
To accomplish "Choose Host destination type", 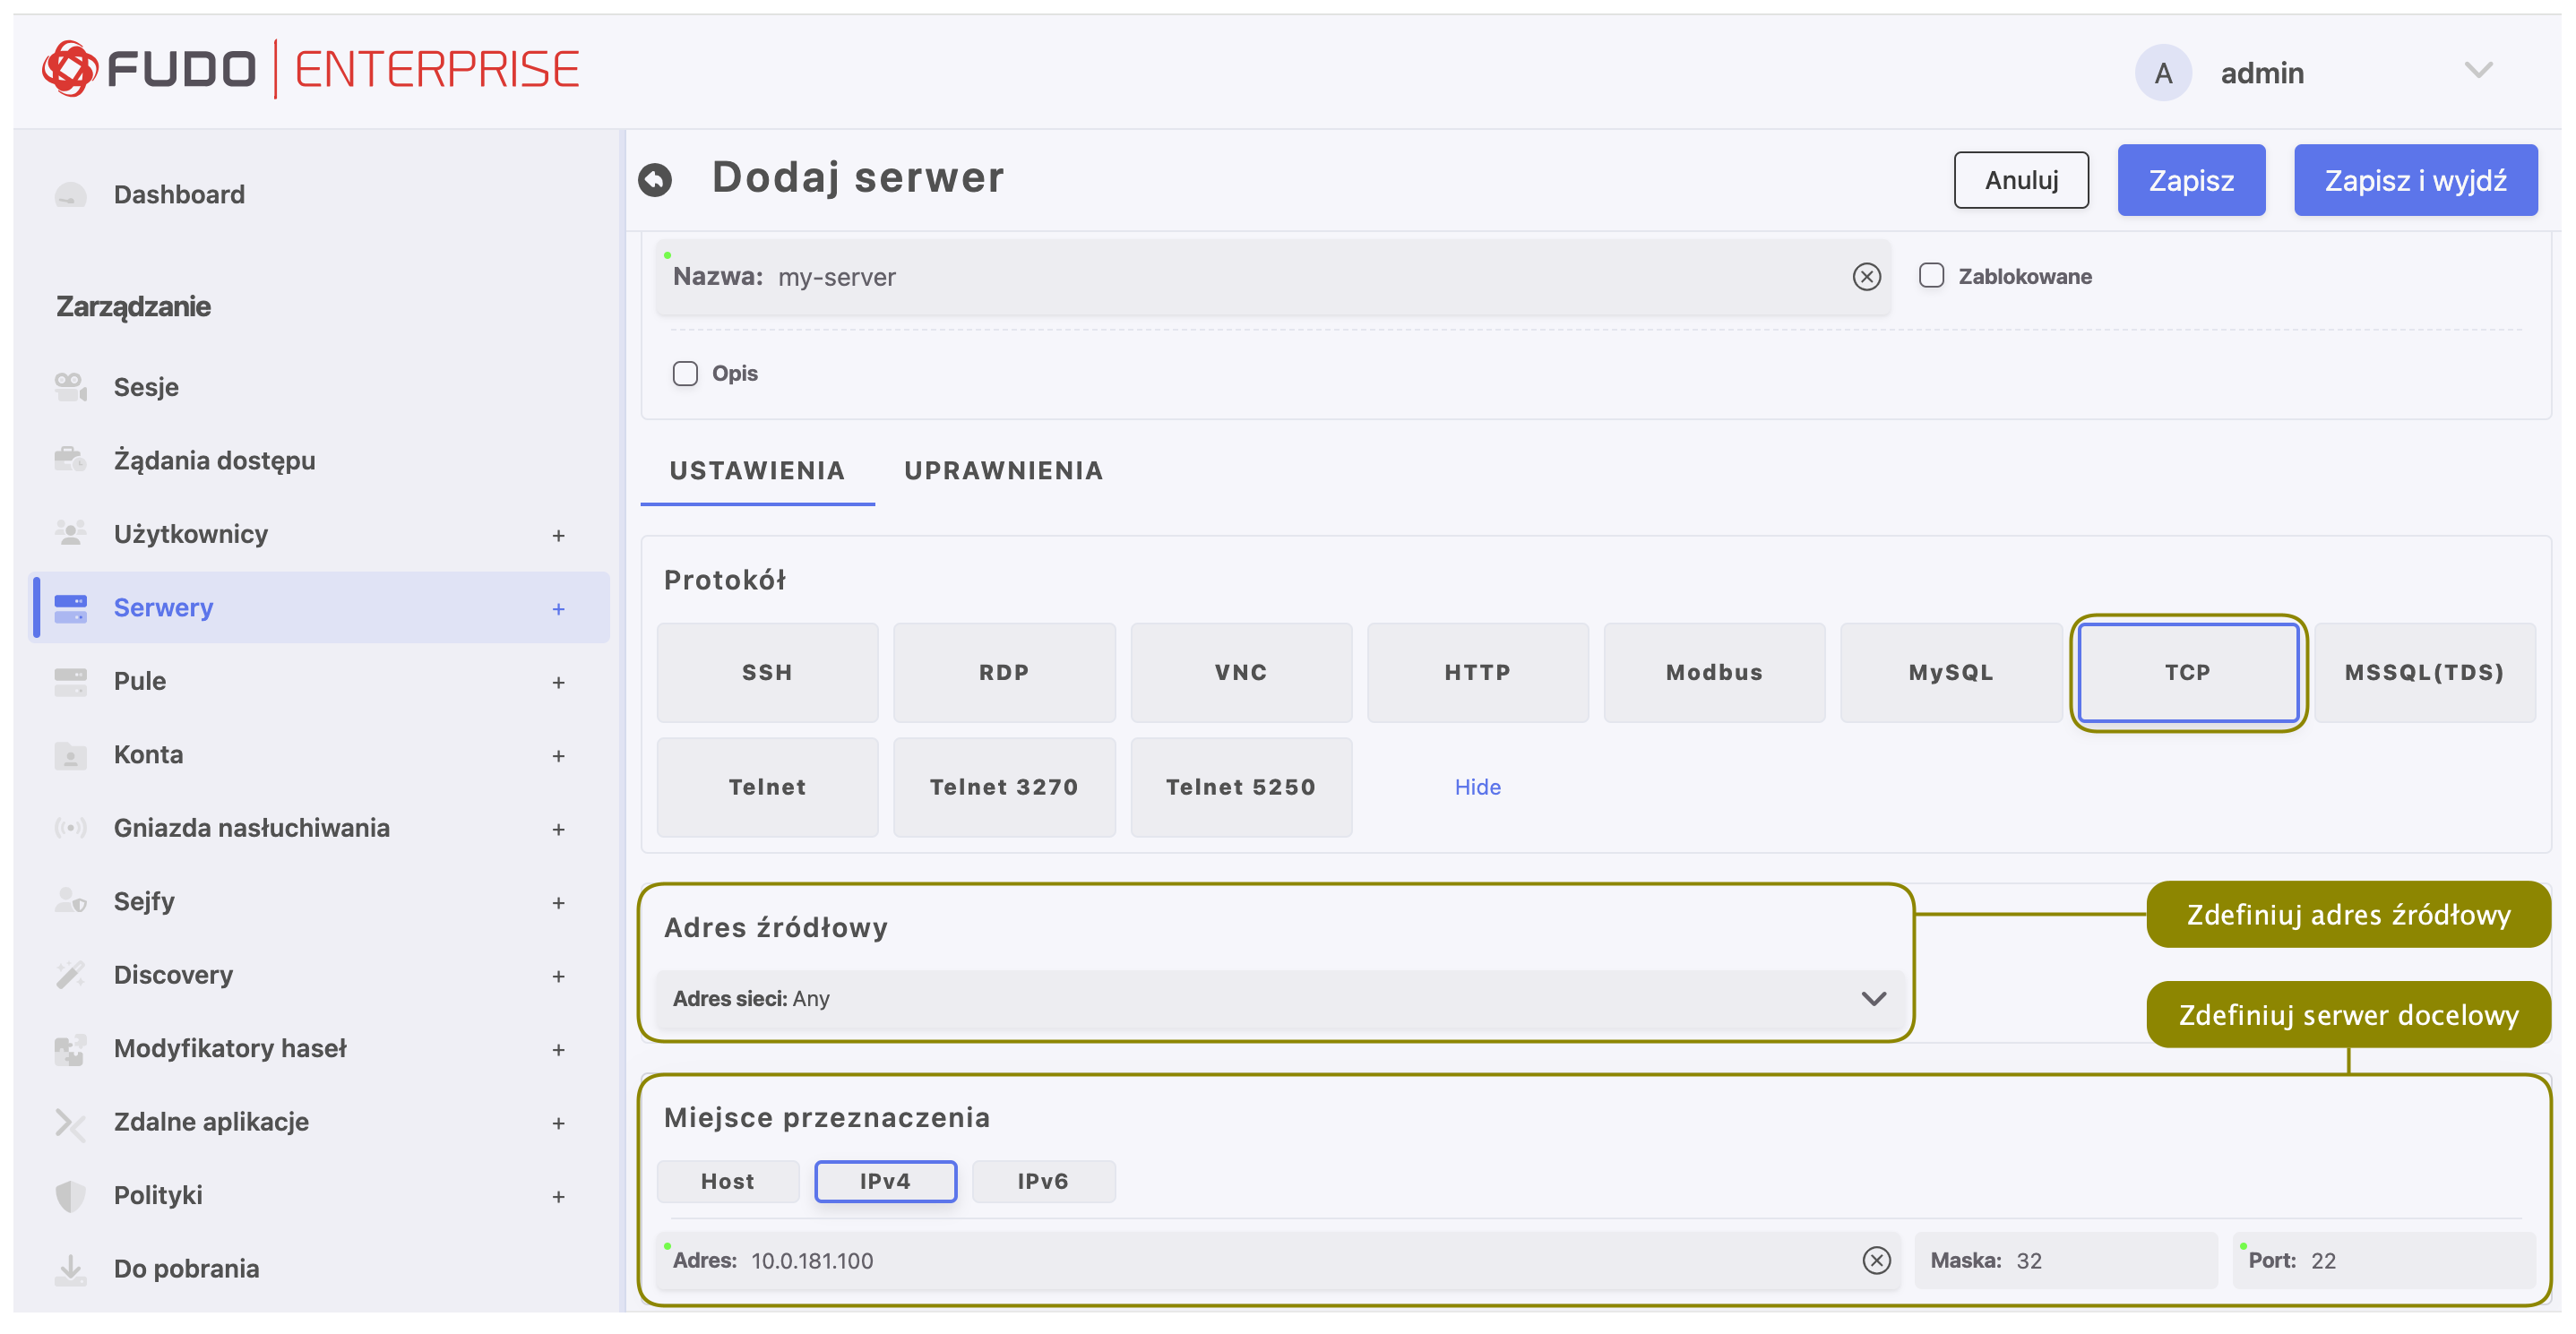I will coord(727,1181).
